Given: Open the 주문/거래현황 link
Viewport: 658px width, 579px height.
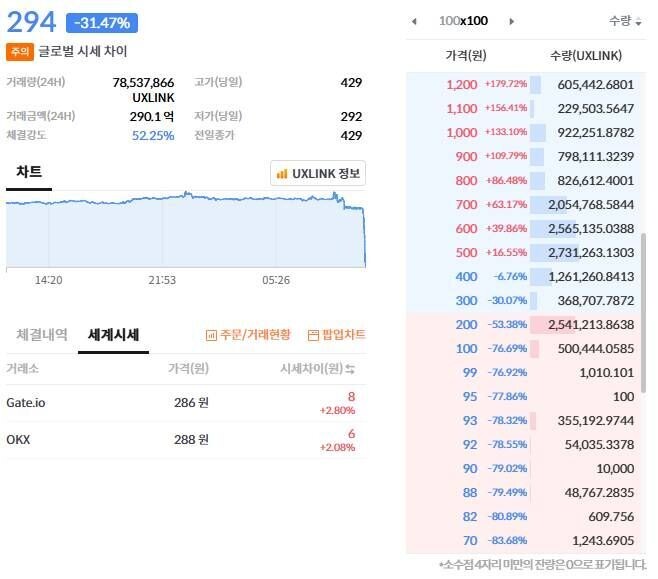Looking at the screenshot, I should (x=248, y=335).
